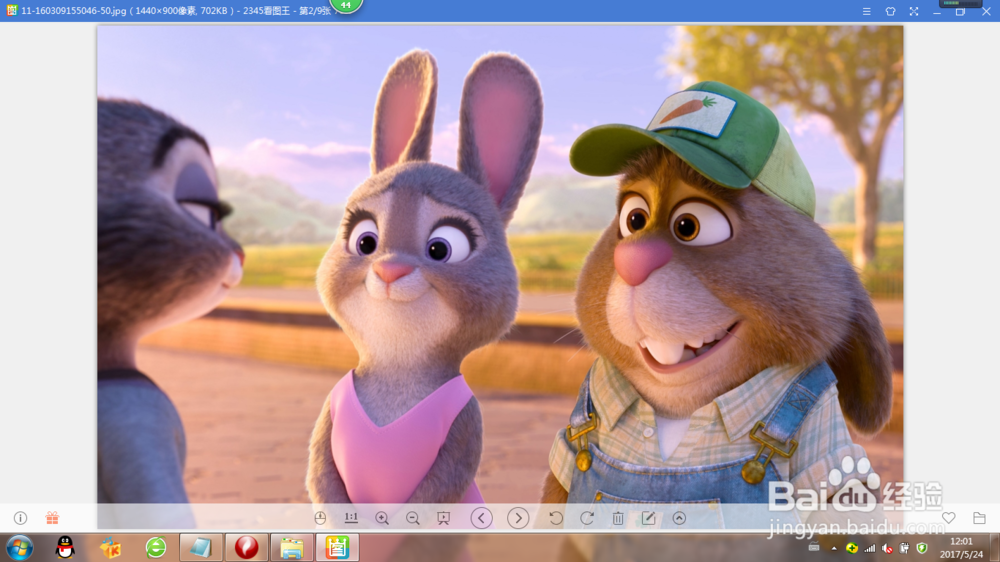Open the red round app in taskbar

(246, 547)
